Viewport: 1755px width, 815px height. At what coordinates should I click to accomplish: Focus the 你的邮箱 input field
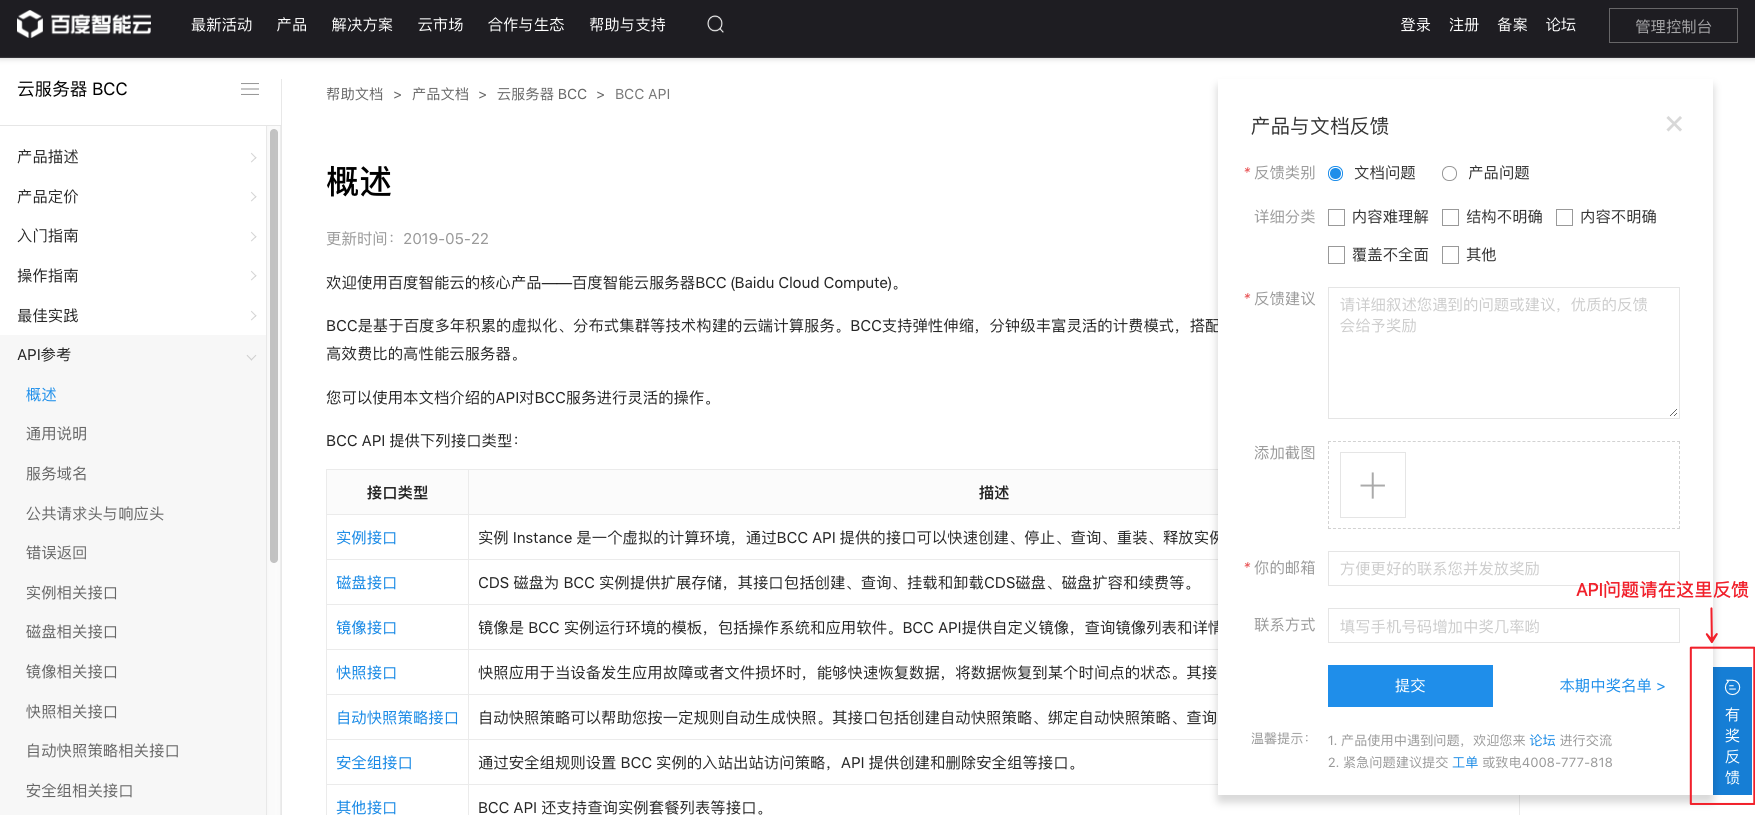pyautogui.click(x=1503, y=568)
